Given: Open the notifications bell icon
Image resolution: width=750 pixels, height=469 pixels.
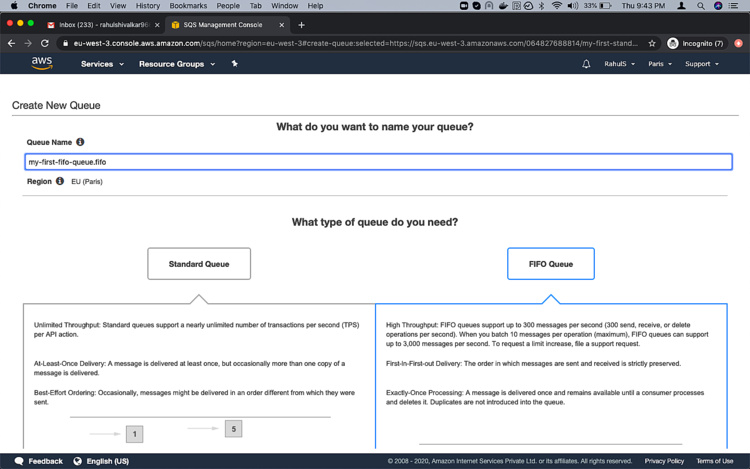Looking at the screenshot, I should 586,64.
